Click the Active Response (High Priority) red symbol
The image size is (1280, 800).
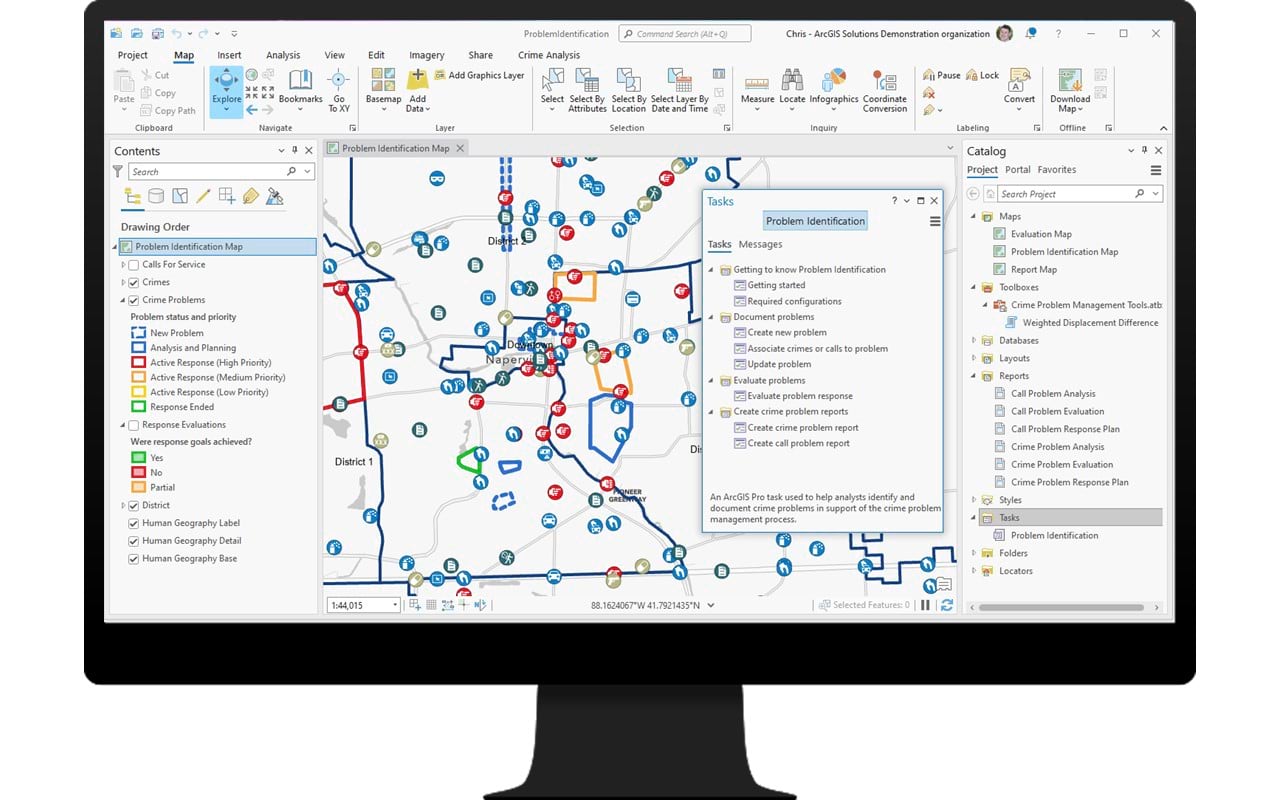pos(138,363)
